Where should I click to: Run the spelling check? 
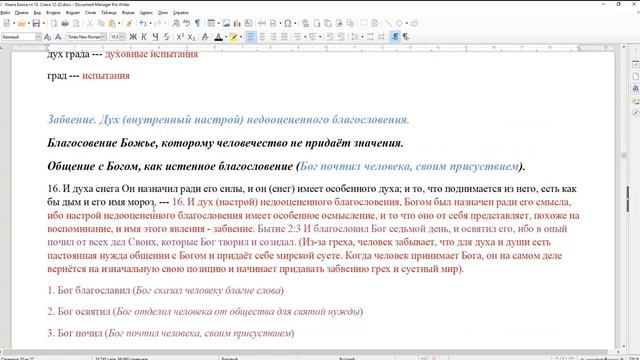tap(187, 23)
